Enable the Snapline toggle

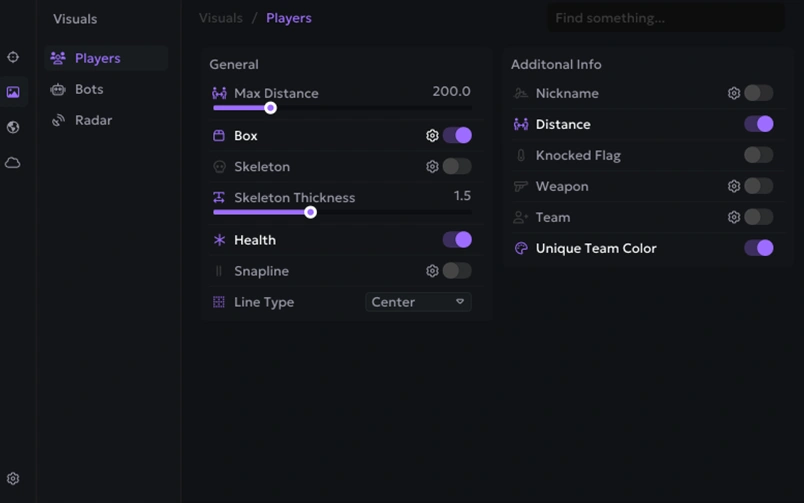pos(457,271)
